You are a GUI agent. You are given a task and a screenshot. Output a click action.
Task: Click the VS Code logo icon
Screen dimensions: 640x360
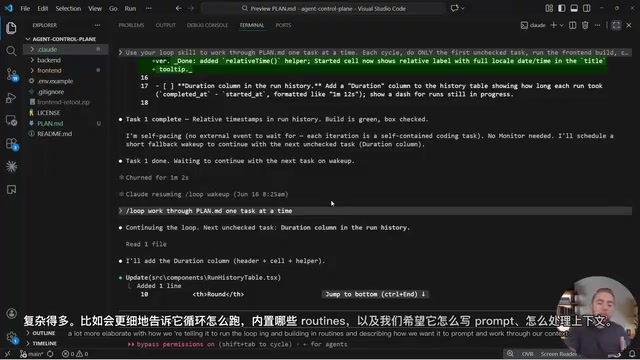[x=9, y=8]
